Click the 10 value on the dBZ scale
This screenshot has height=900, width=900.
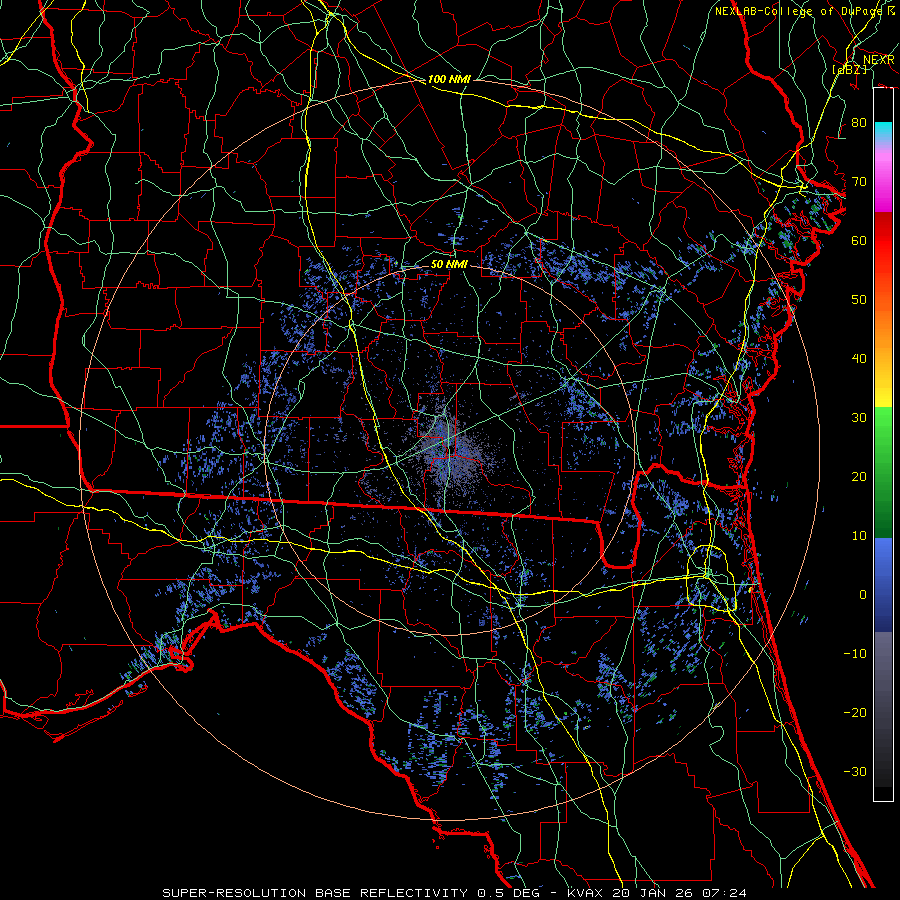(x=859, y=536)
